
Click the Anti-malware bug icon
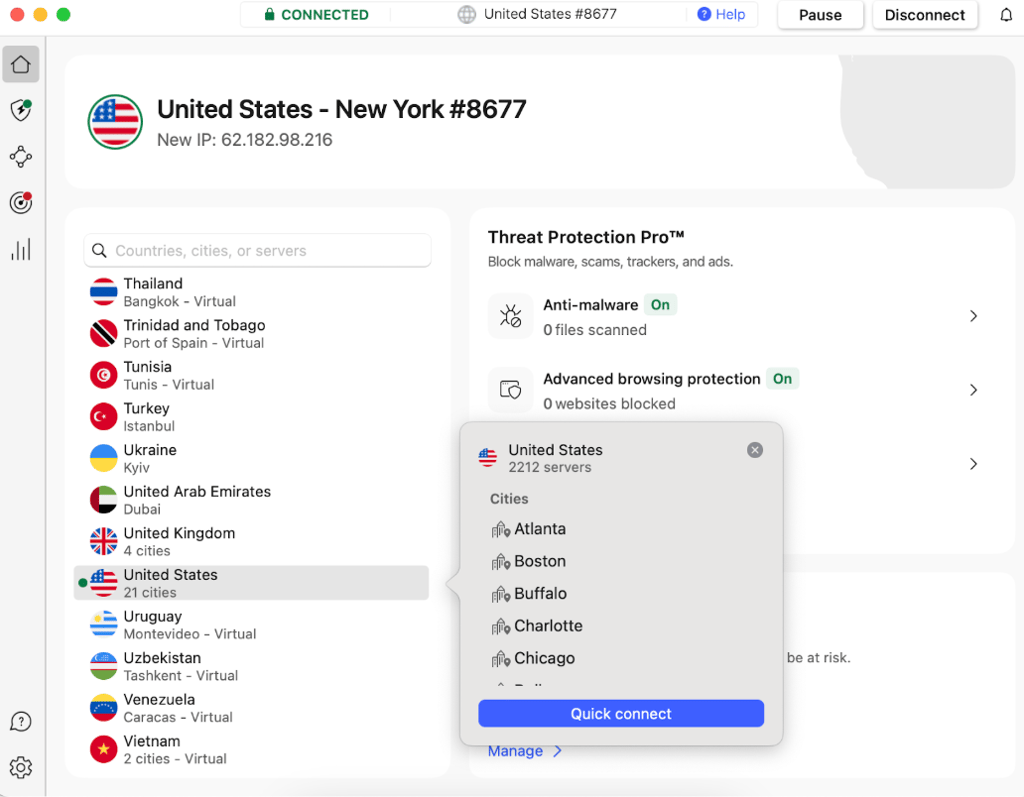pos(511,316)
